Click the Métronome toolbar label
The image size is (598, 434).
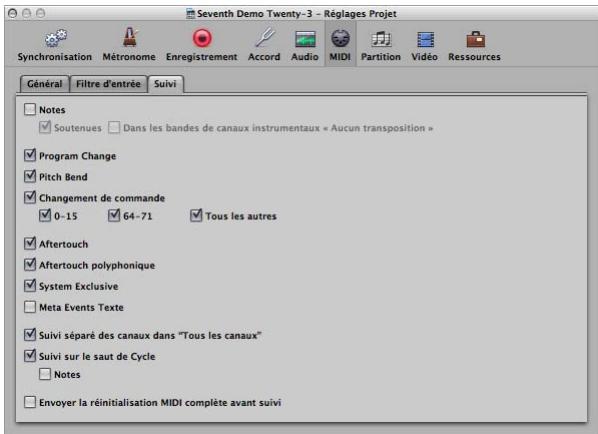click(129, 57)
